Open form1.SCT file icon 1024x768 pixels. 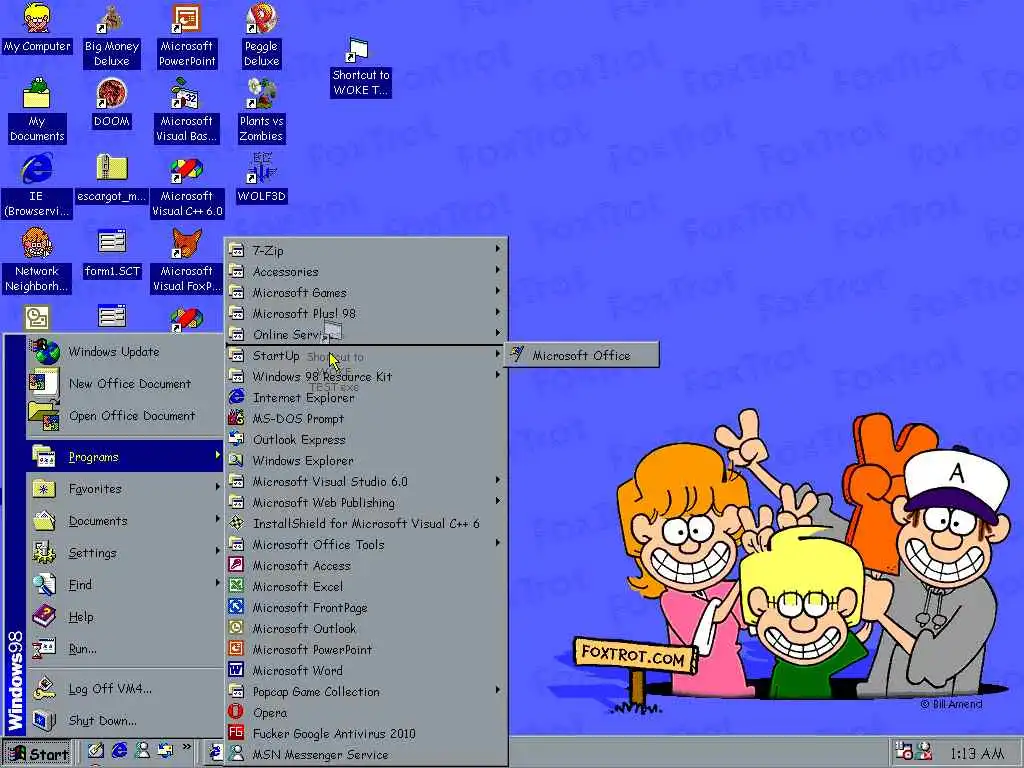112,253
